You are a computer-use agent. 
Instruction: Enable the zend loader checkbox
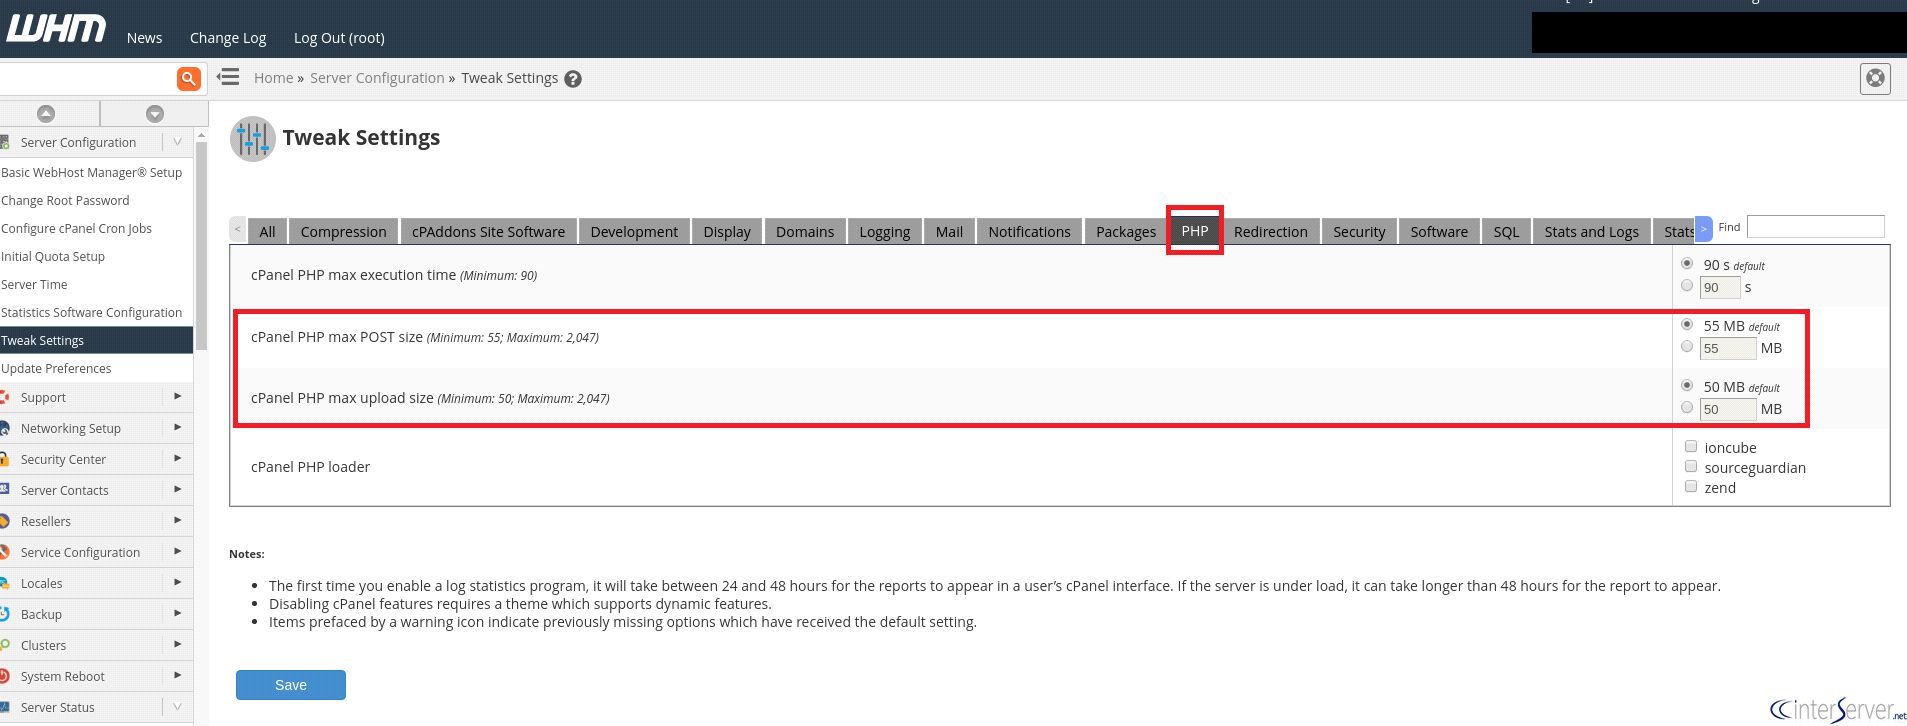coord(1691,487)
